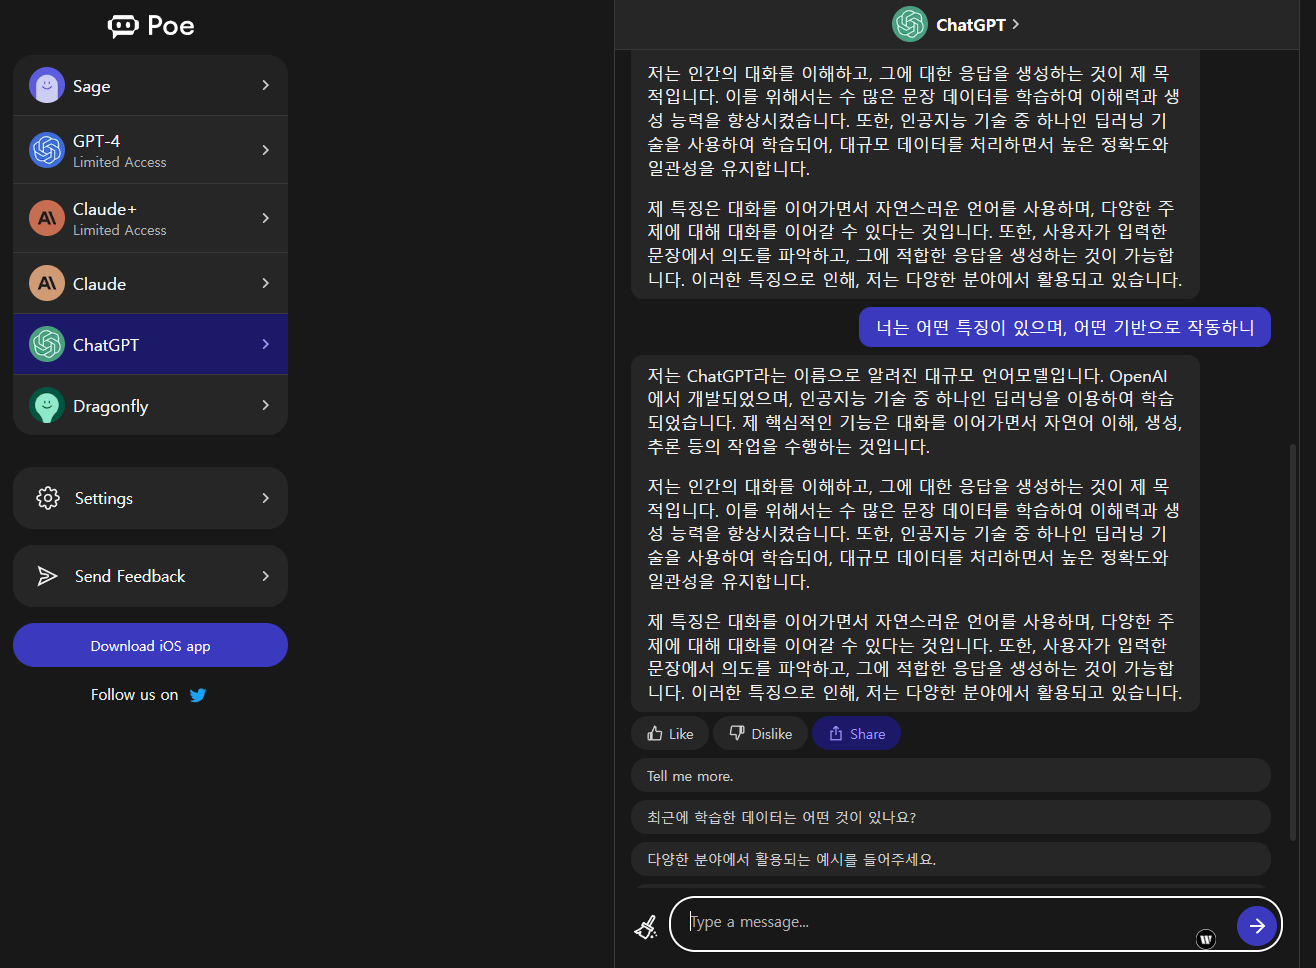Viewport: 1316px width, 968px height.
Task: Click the Settings gear icon
Action: [x=48, y=498]
